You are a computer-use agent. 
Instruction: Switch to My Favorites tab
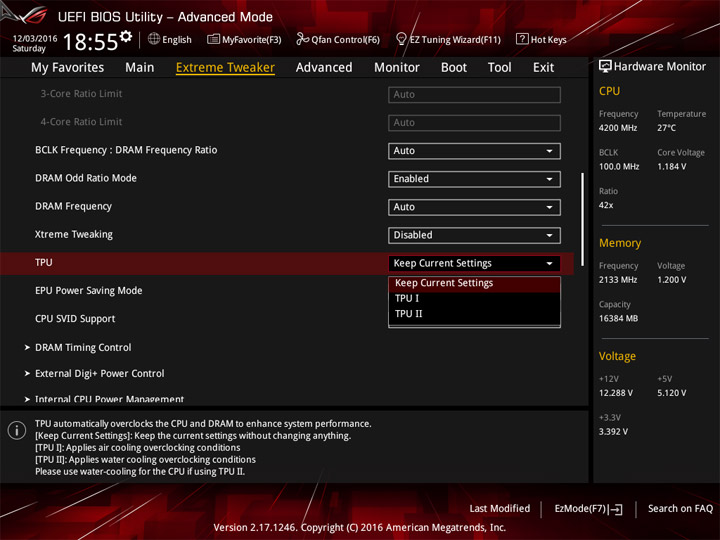point(68,68)
